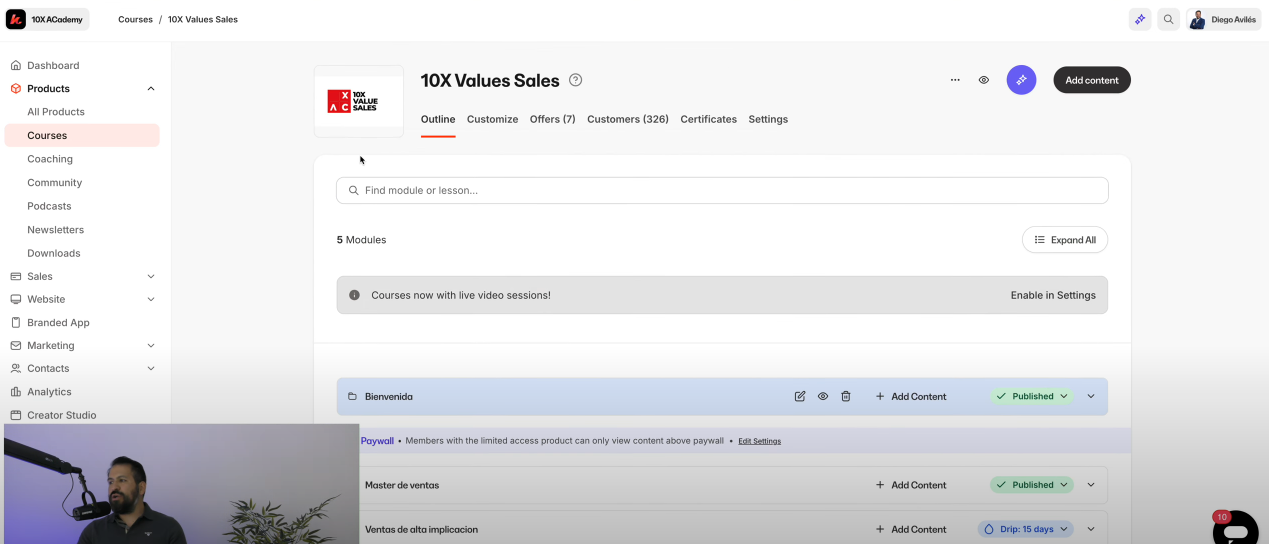Switch to the Outline tab
The width and height of the screenshot is (1269, 544).
coord(438,119)
